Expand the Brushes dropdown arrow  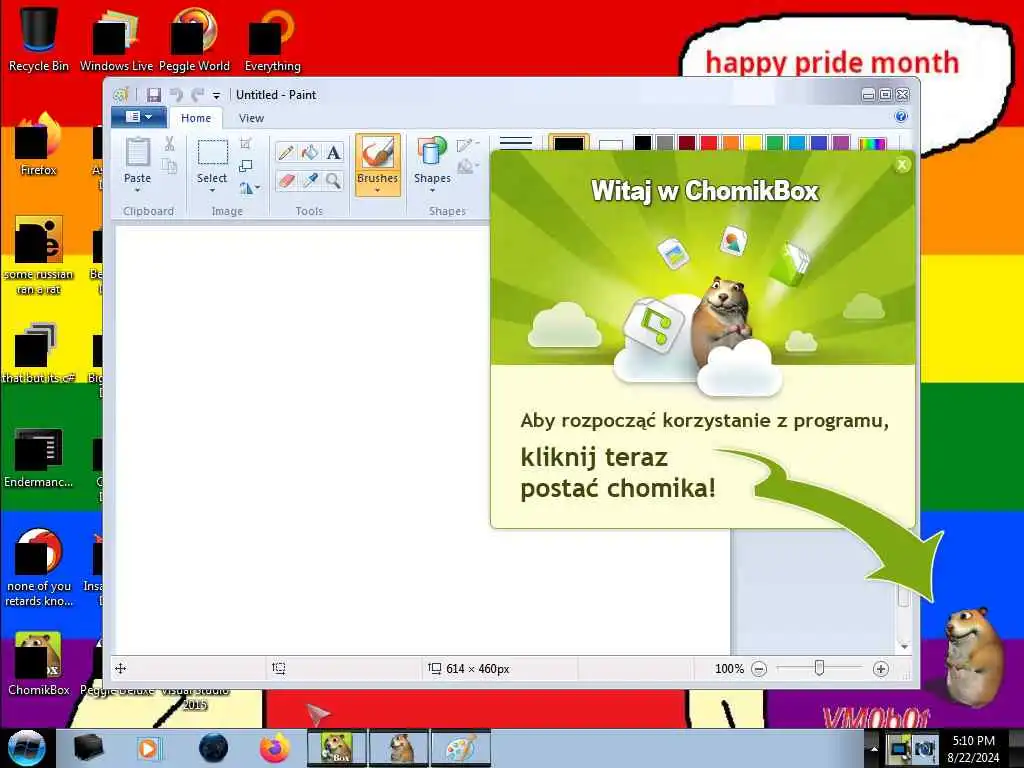377,191
